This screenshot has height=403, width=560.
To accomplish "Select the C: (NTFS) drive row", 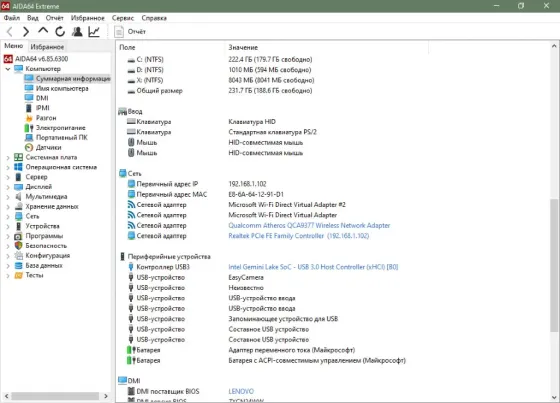I will point(219,59).
